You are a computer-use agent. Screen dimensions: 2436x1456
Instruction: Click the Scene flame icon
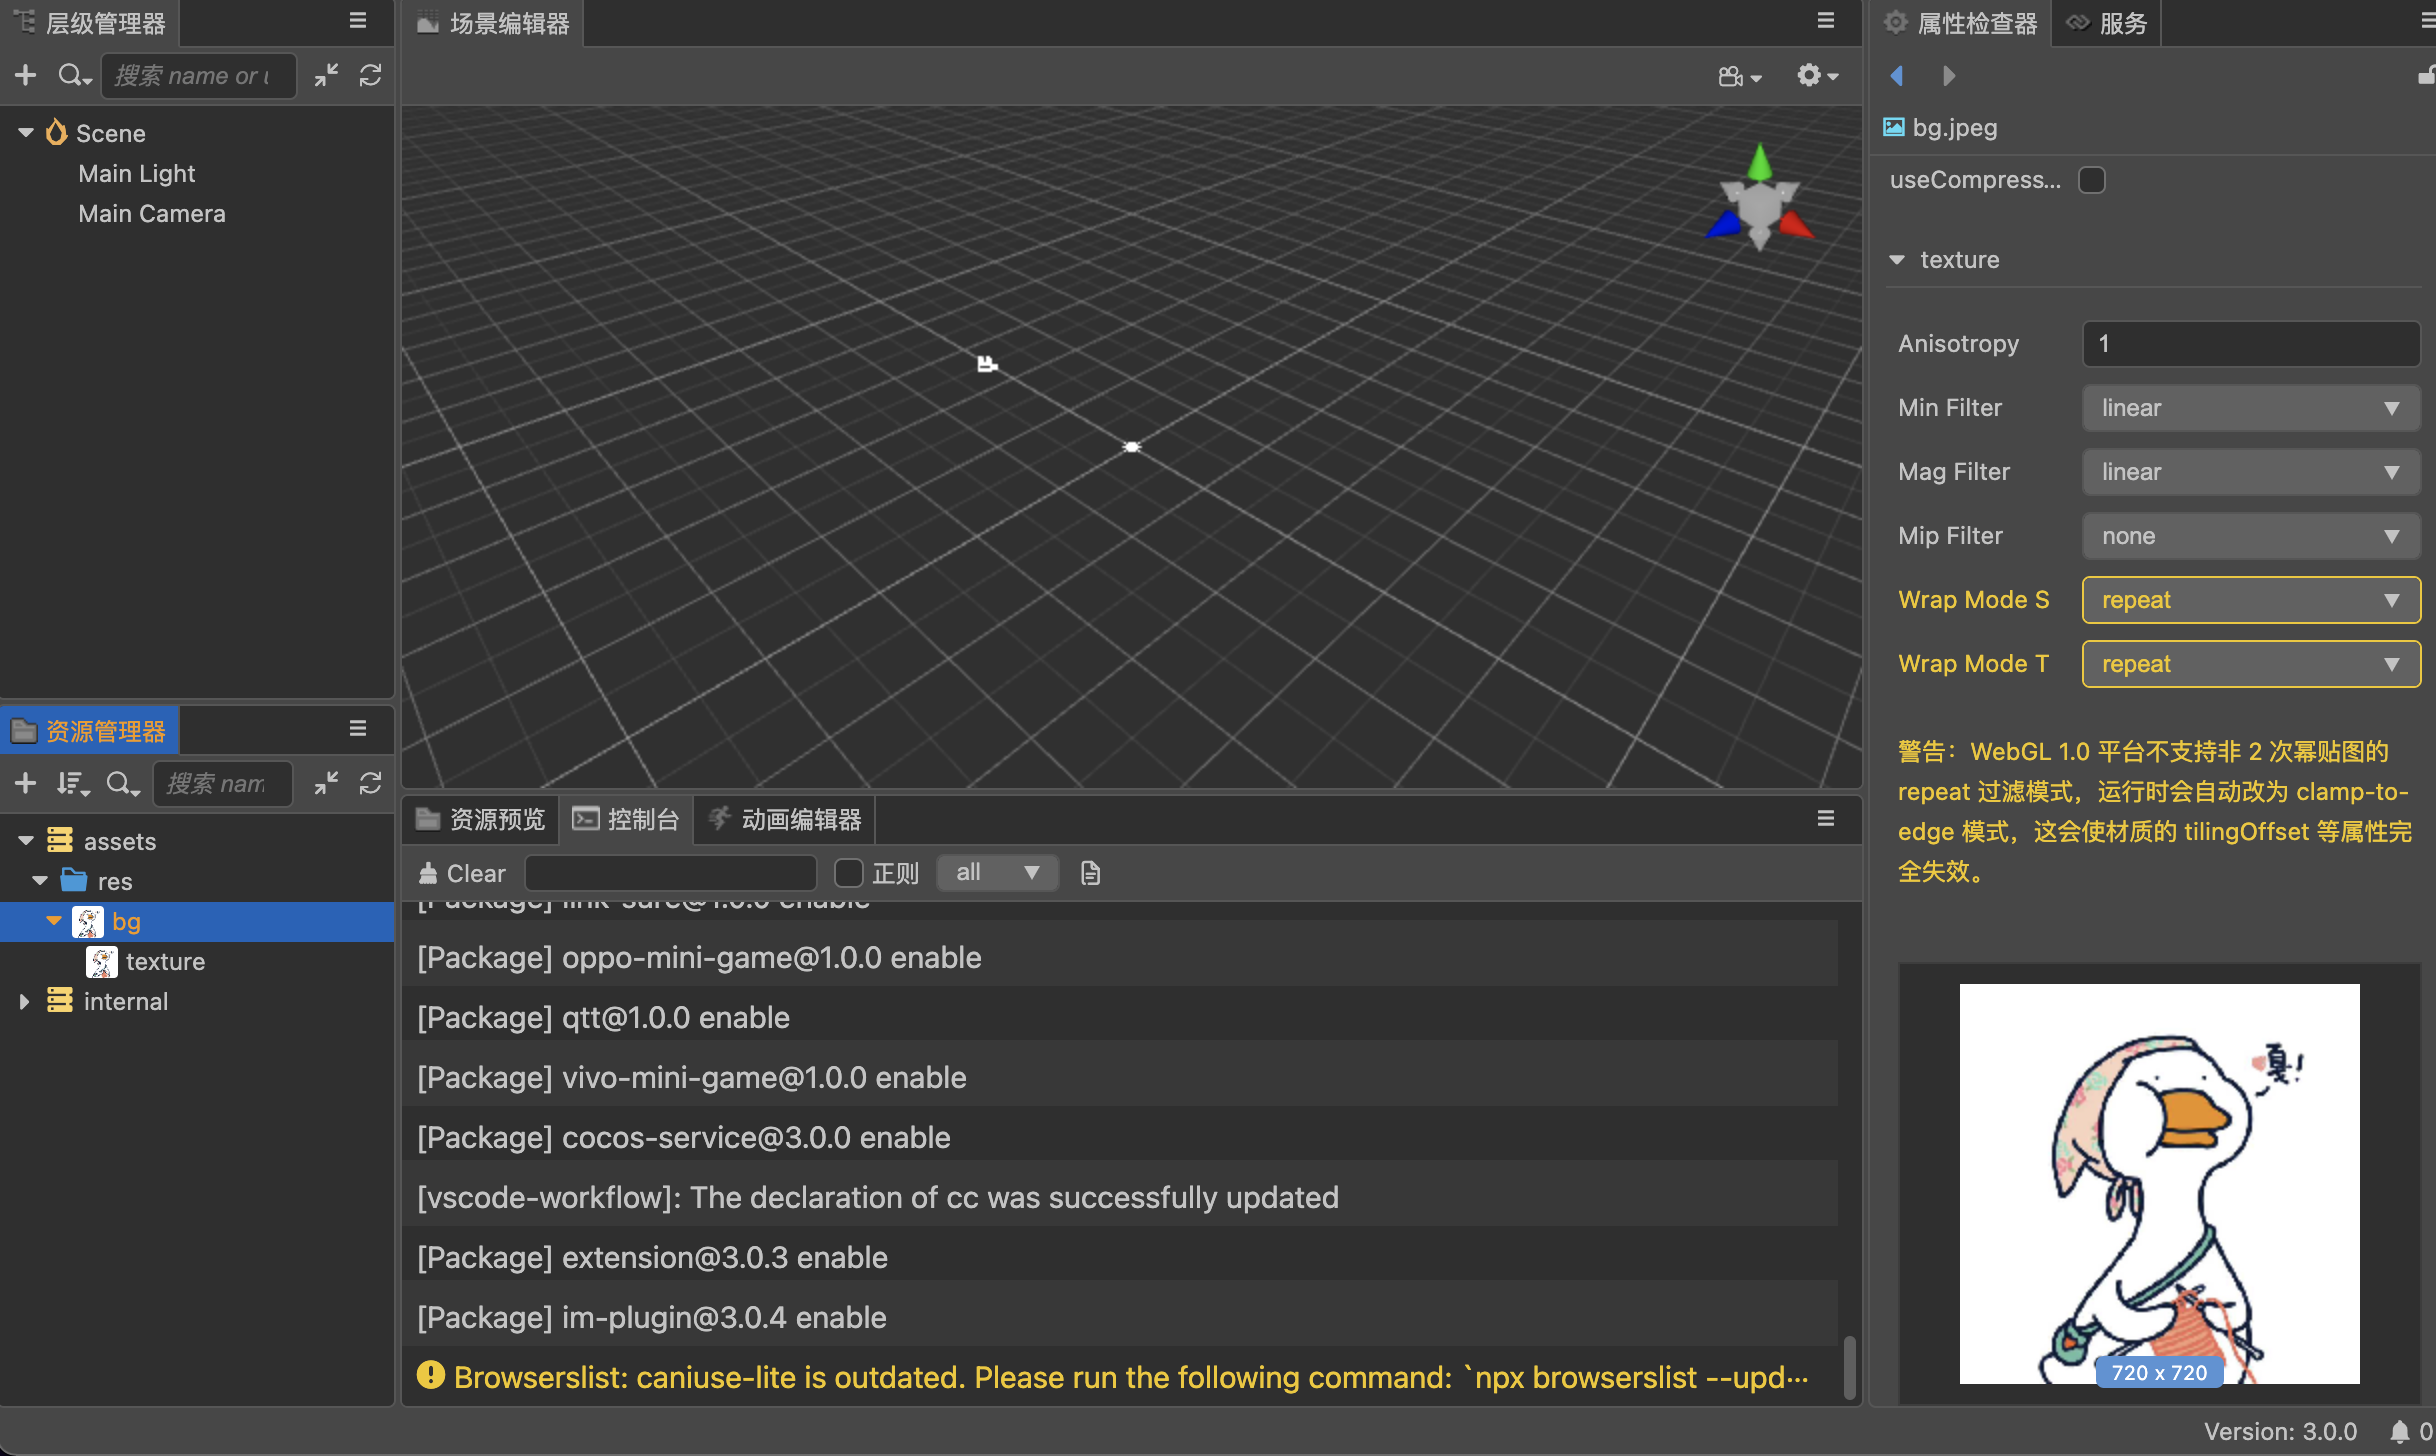tap(56, 132)
